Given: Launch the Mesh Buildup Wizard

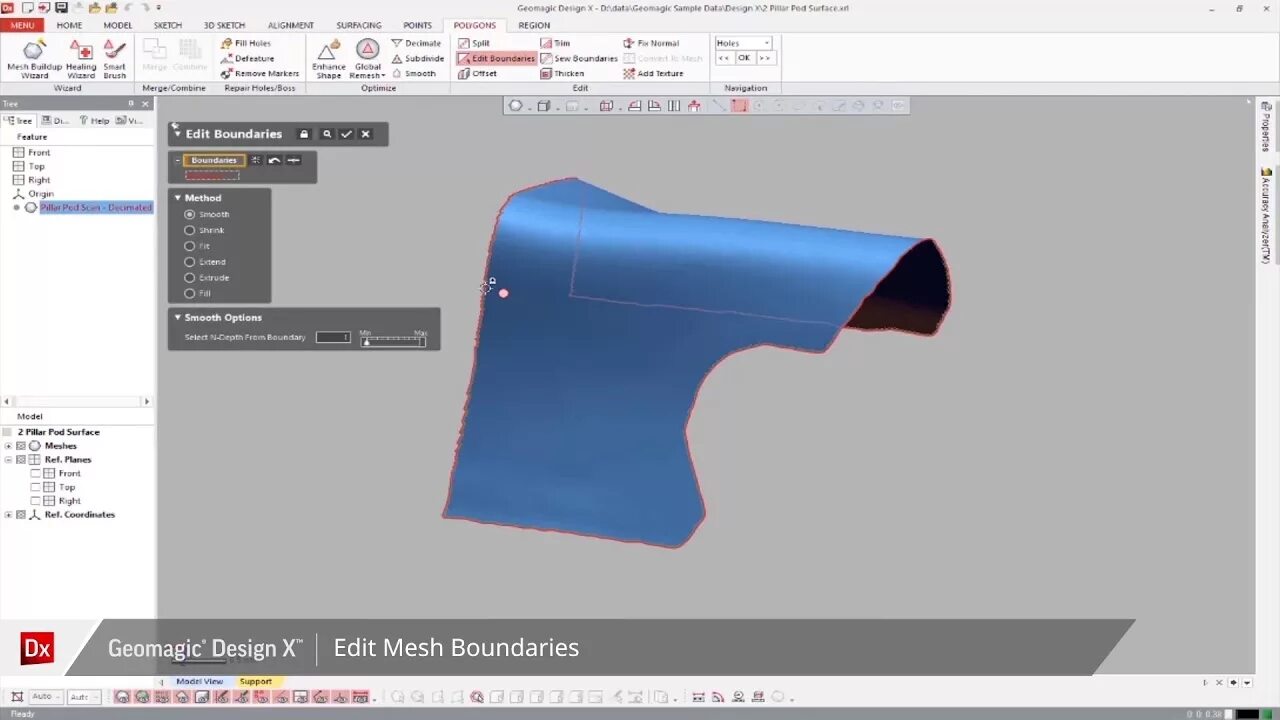Looking at the screenshot, I should [x=34, y=59].
